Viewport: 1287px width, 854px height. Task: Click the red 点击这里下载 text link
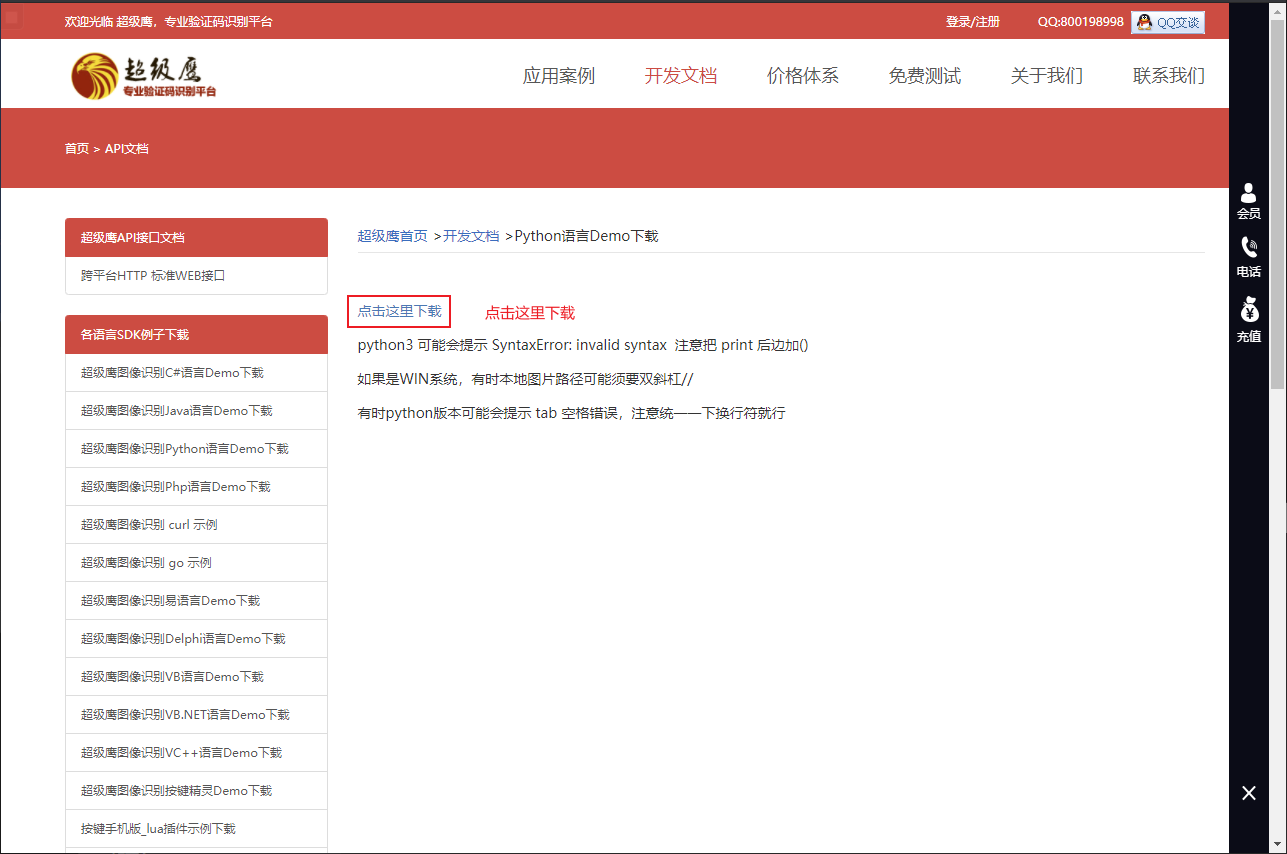[529, 312]
